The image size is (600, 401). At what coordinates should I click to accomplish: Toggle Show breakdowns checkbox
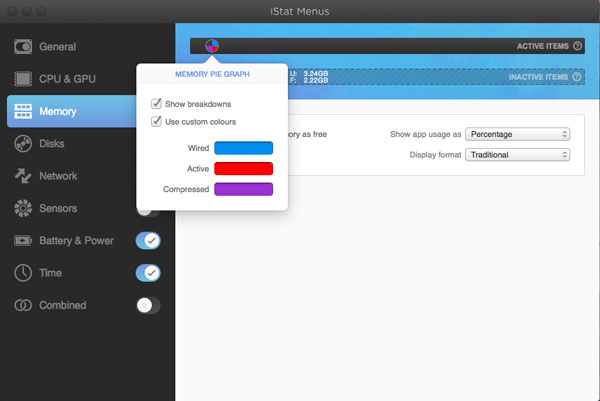click(x=156, y=104)
